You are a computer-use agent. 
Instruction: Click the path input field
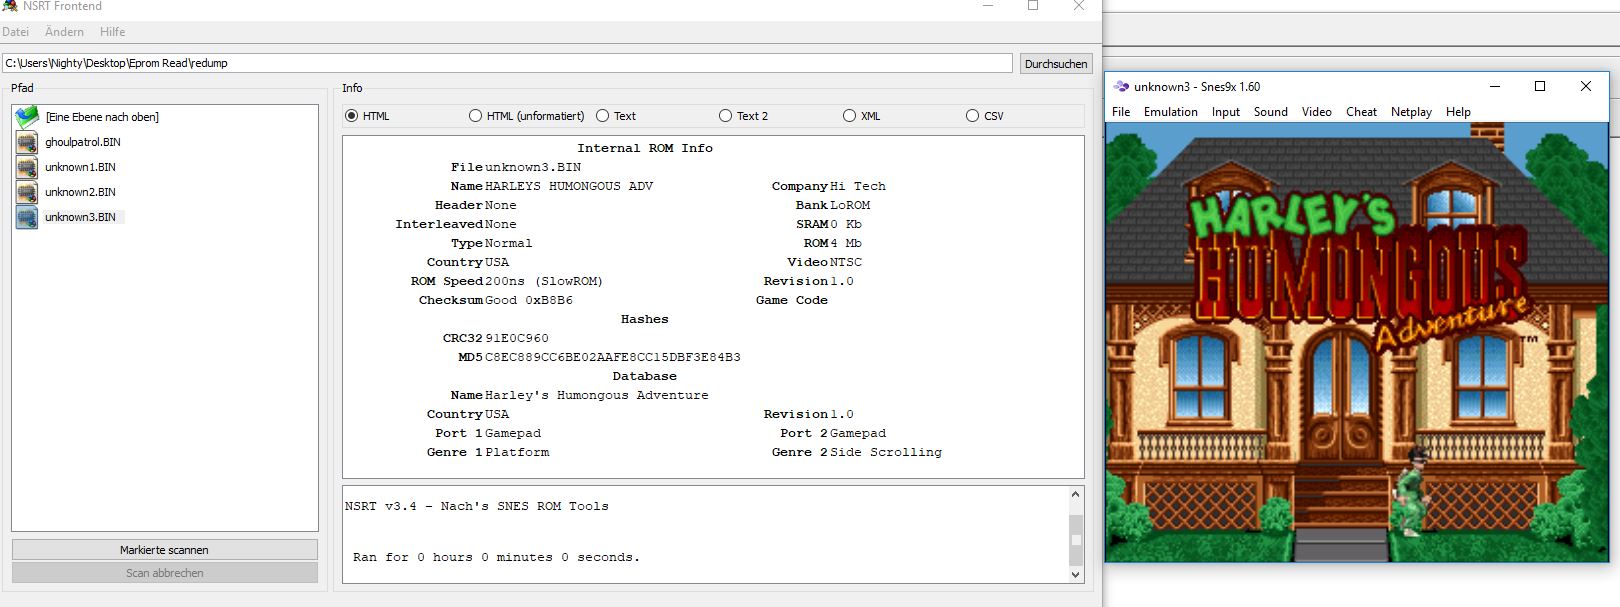click(507, 63)
